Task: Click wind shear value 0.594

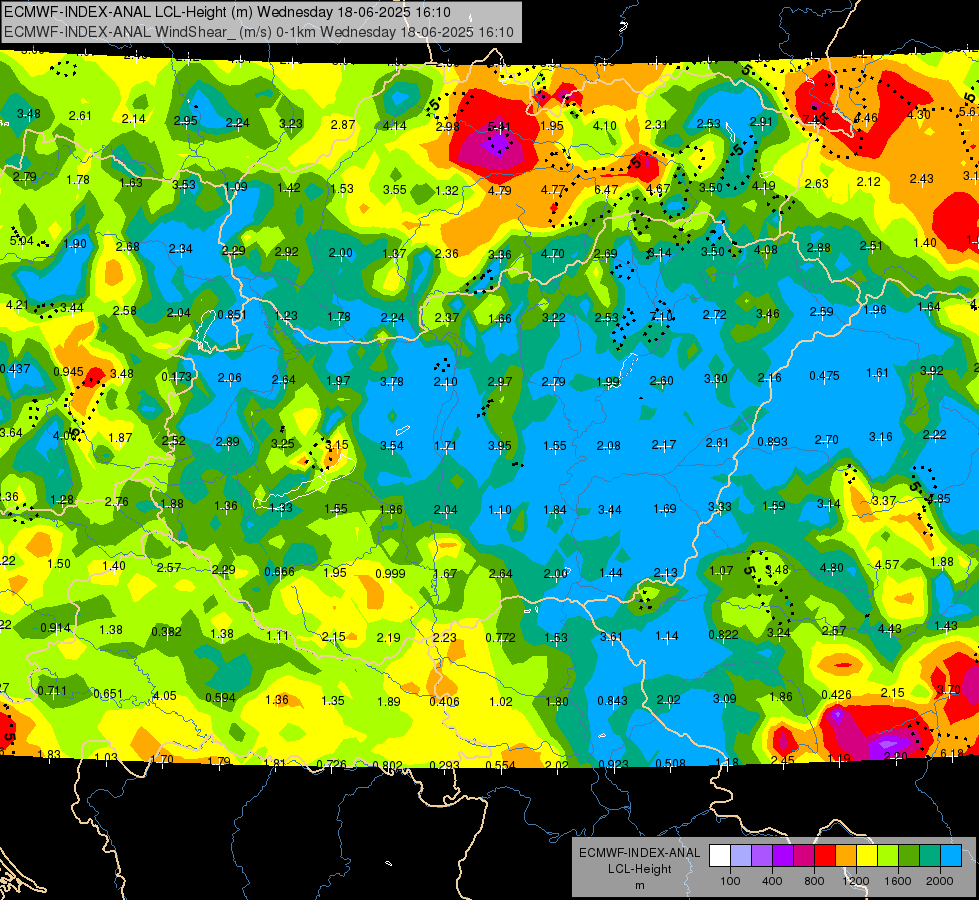Action: click(220, 698)
